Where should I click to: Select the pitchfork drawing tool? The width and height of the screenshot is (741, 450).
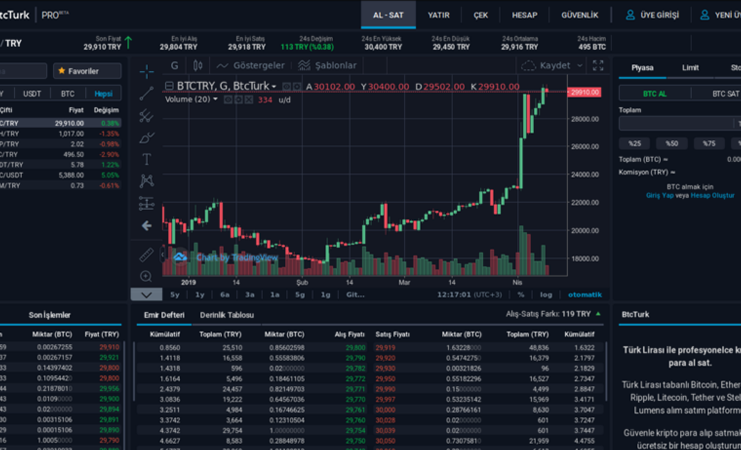click(x=146, y=116)
